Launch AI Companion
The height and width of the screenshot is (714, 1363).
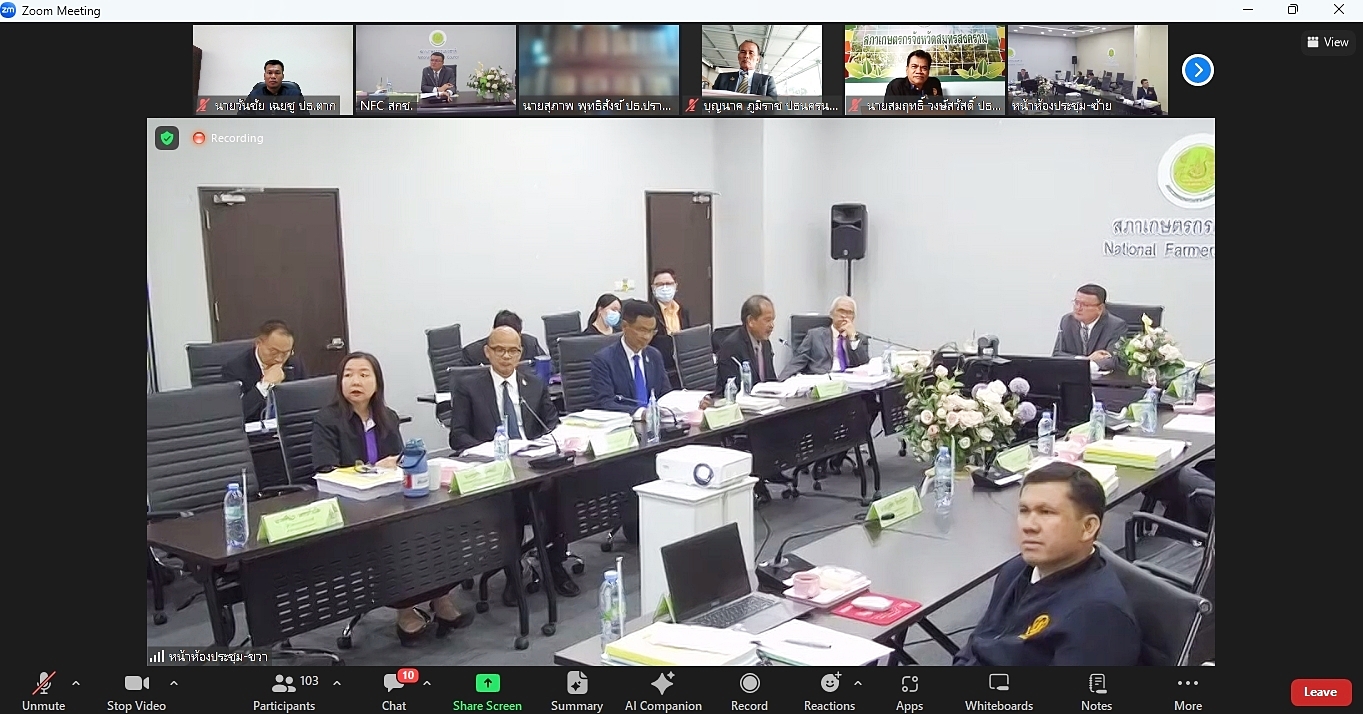tap(662, 691)
